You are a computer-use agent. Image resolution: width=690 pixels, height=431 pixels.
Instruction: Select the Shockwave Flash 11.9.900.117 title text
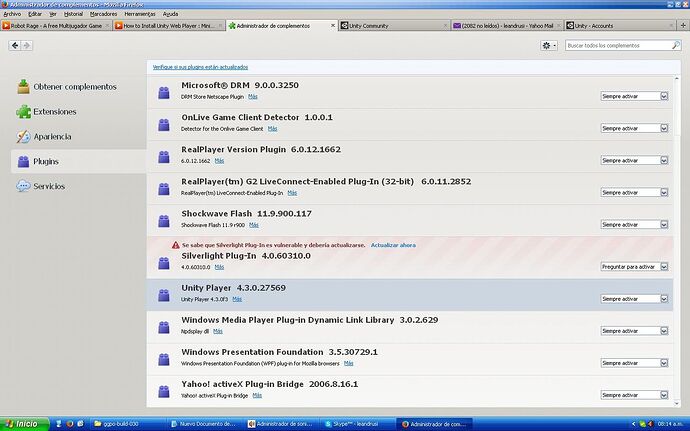click(246, 214)
